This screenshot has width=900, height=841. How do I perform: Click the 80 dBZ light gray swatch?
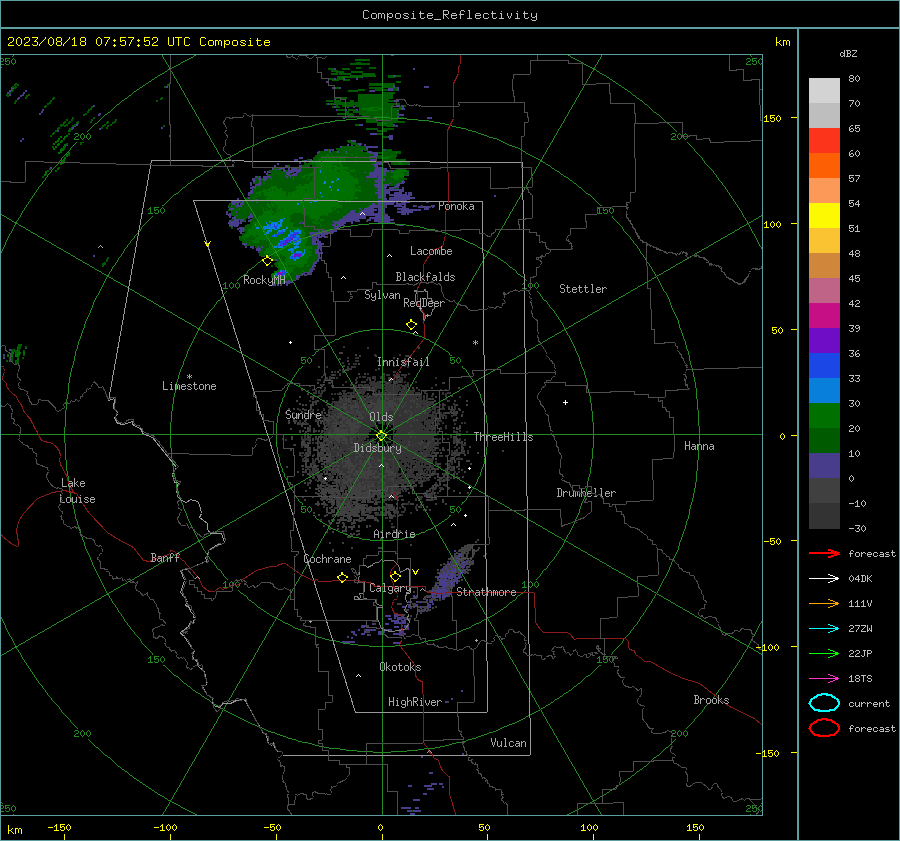tap(824, 90)
